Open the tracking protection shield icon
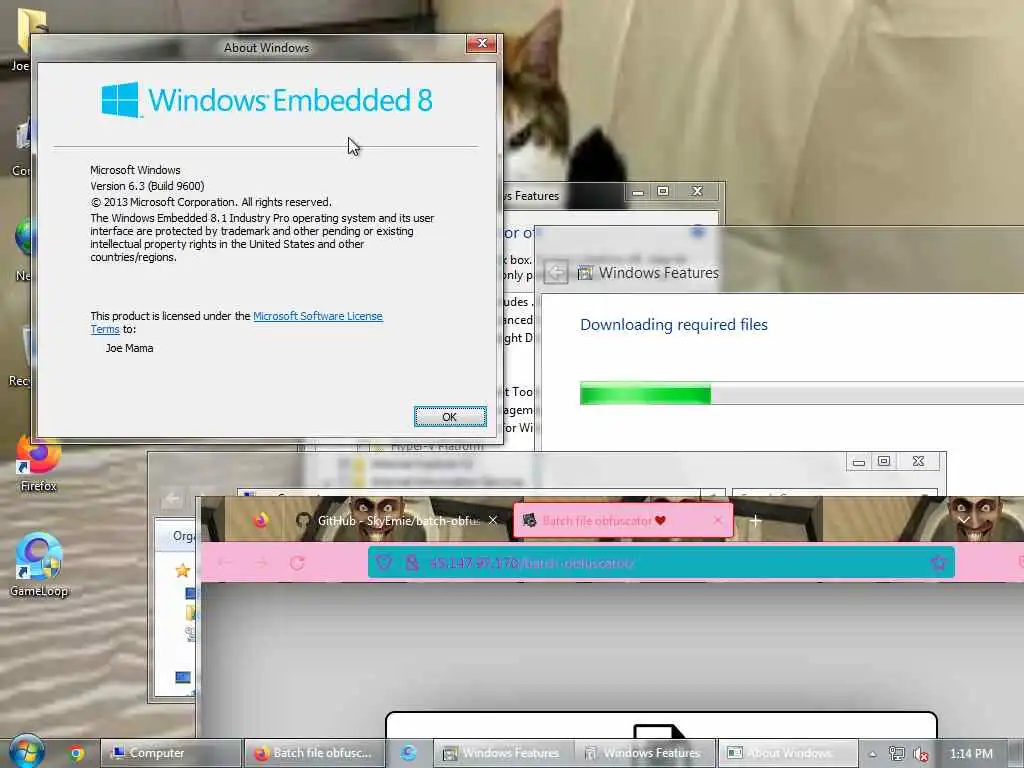This screenshot has height=768, width=1024. [383, 563]
